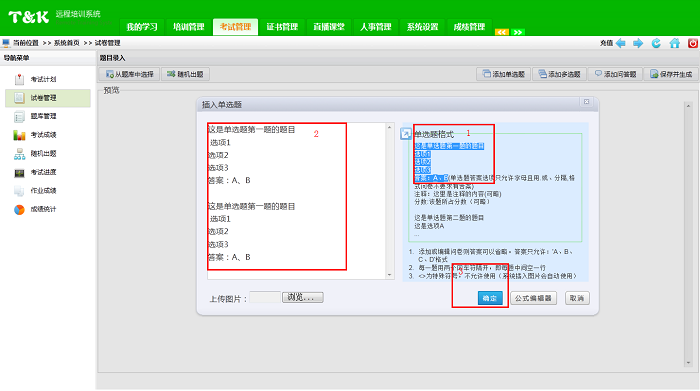This screenshot has width=700, height=391.
Task: Click the 作业成绩 document icon
Action: 19,191
